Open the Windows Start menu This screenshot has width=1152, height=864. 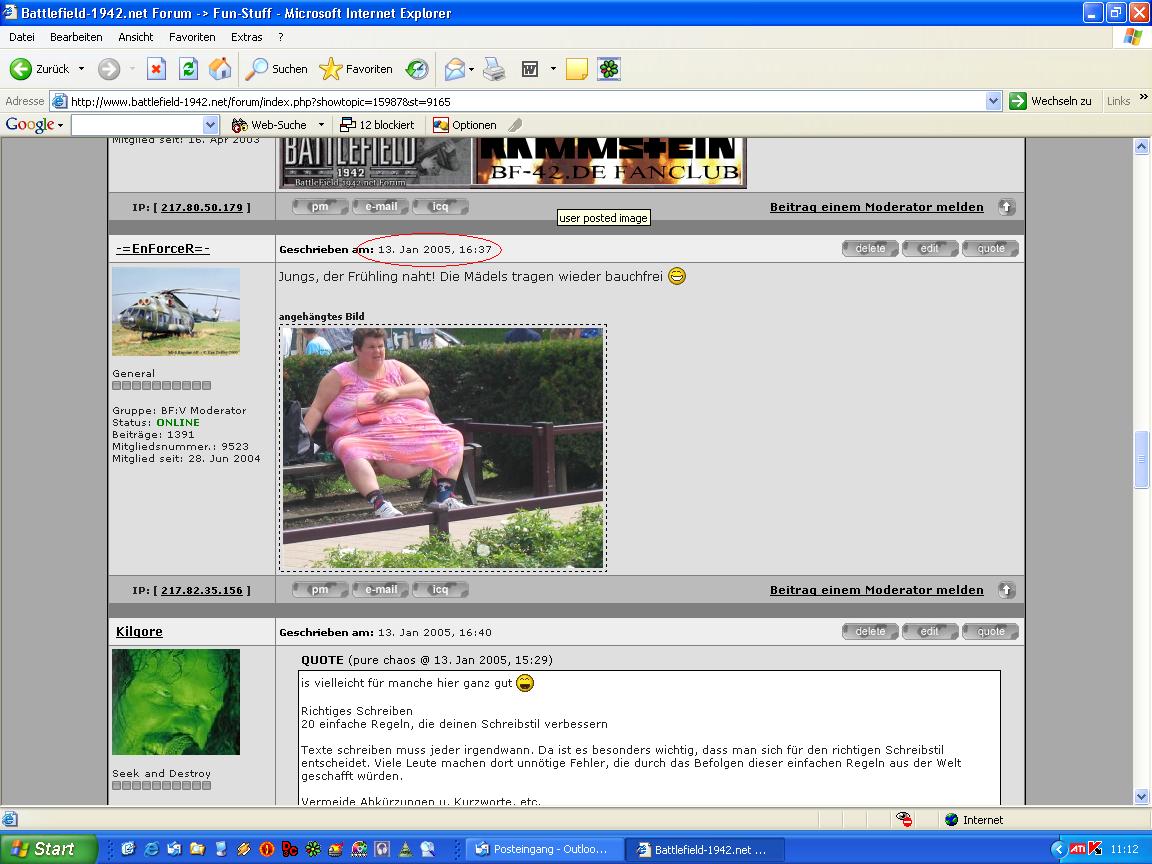tap(48, 849)
